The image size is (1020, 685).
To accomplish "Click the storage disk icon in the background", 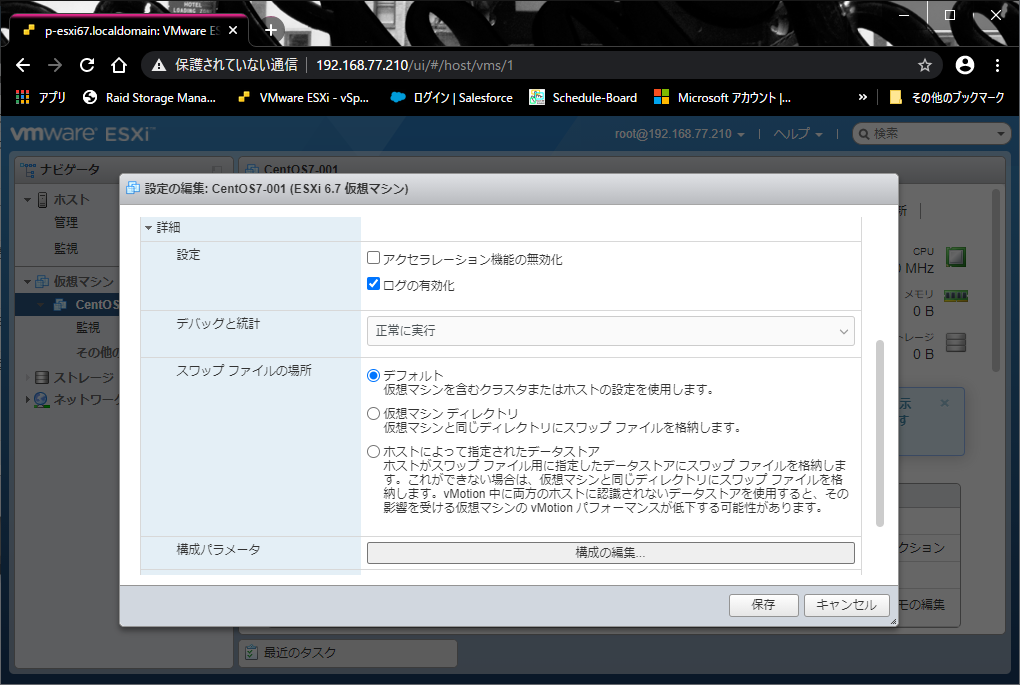I will click(956, 342).
